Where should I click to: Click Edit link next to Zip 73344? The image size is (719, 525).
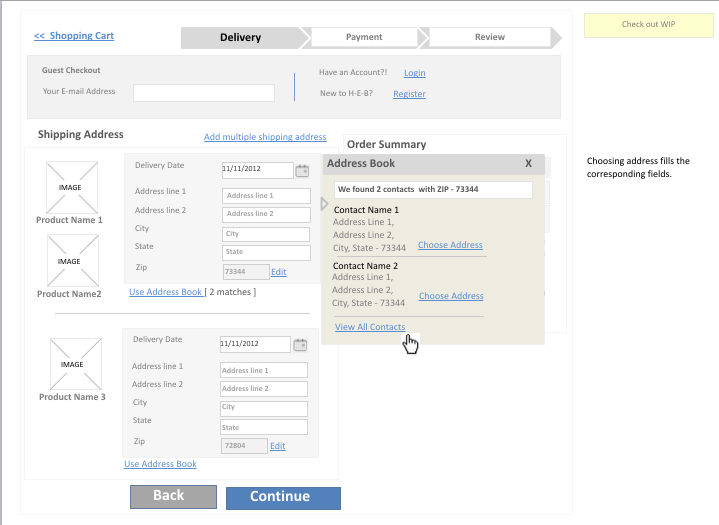[279, 272]
